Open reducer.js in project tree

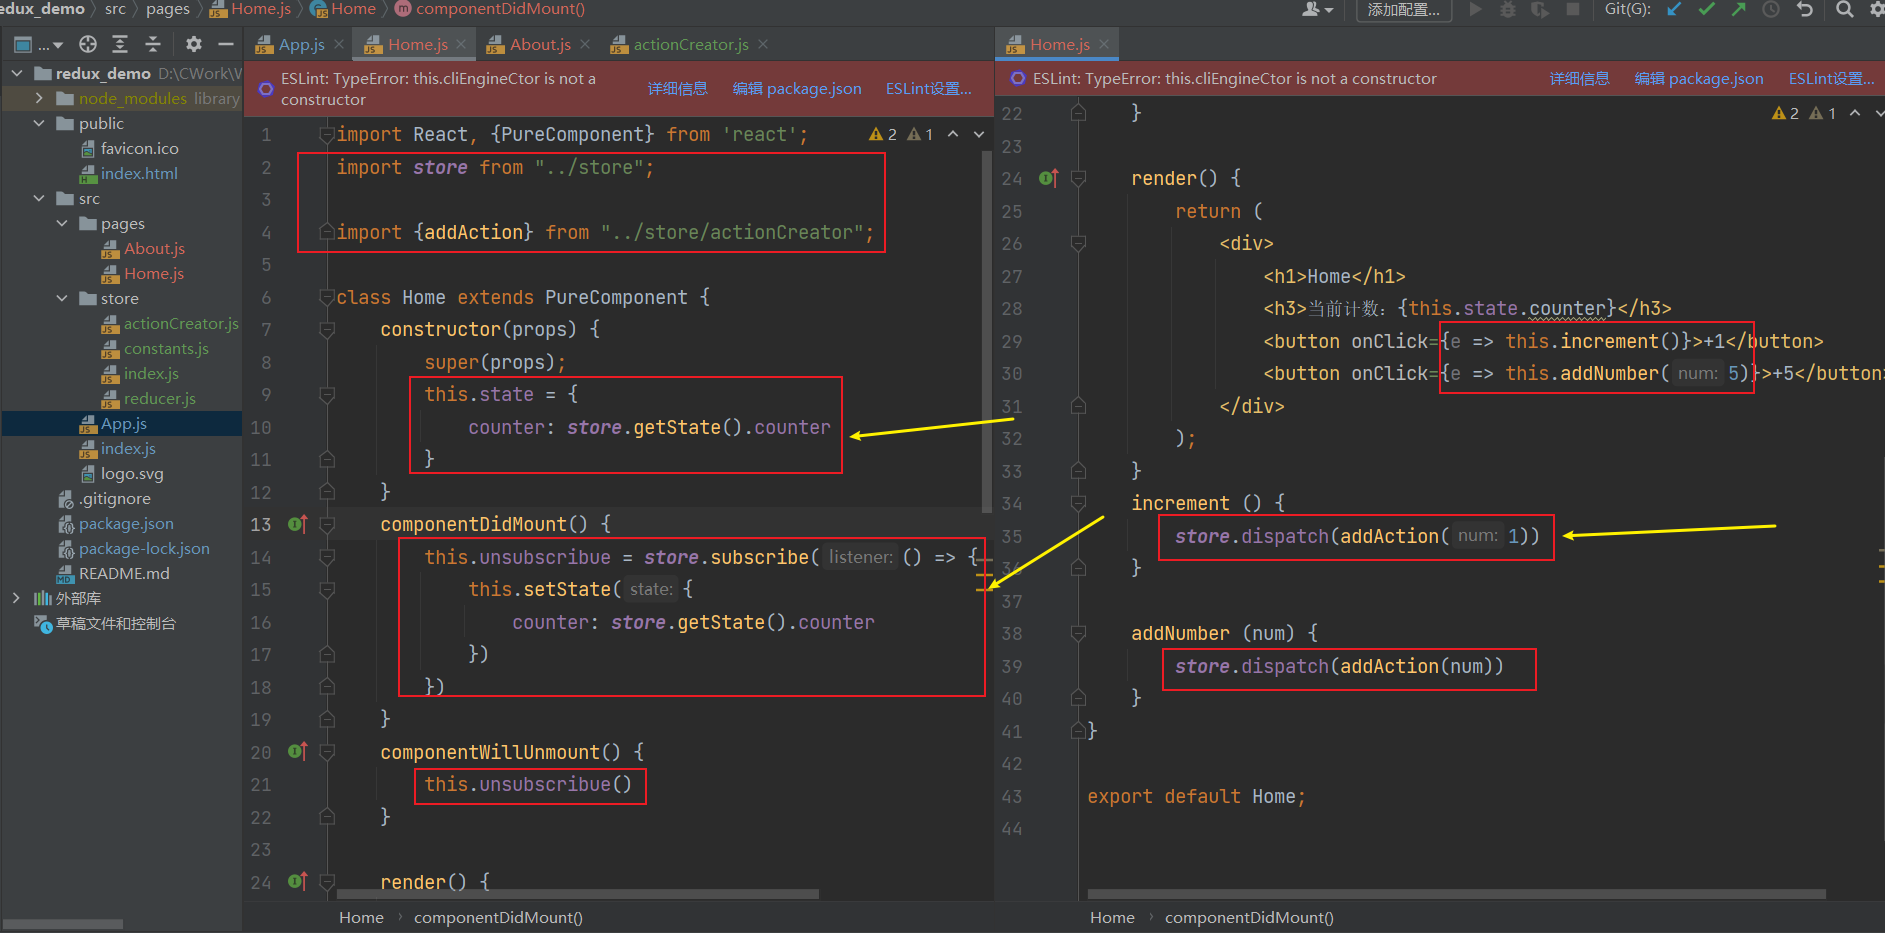[160, 398]
